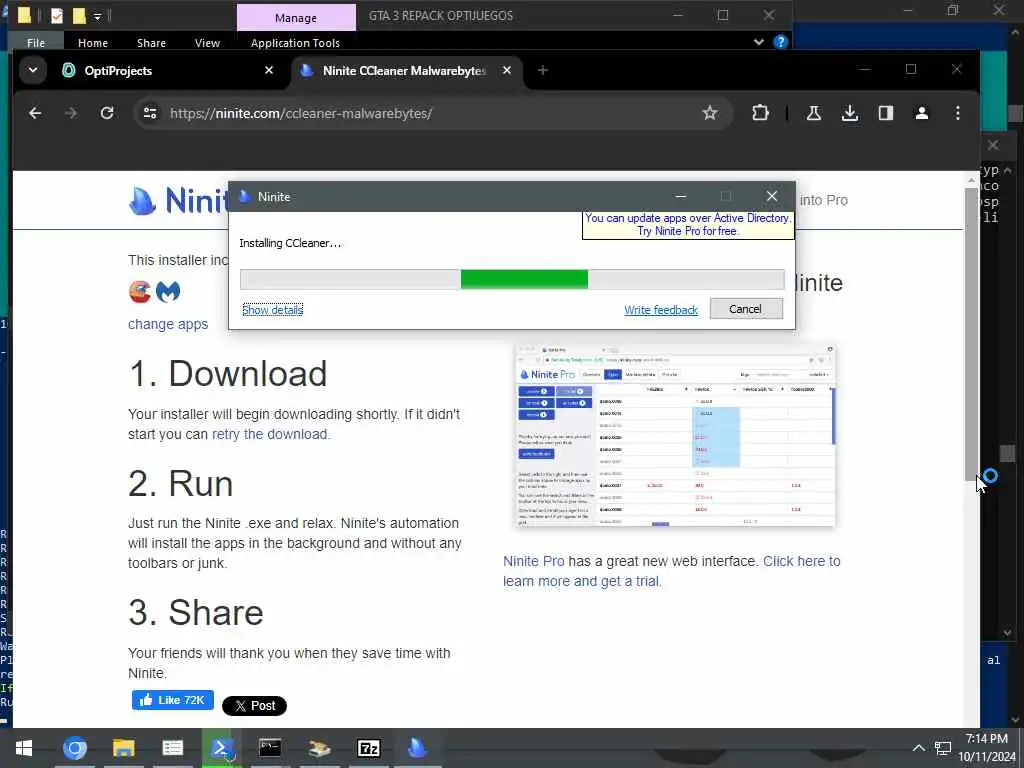Click the Ninite logo on the page
The image size is (1024, 768).
click(178, 200)
